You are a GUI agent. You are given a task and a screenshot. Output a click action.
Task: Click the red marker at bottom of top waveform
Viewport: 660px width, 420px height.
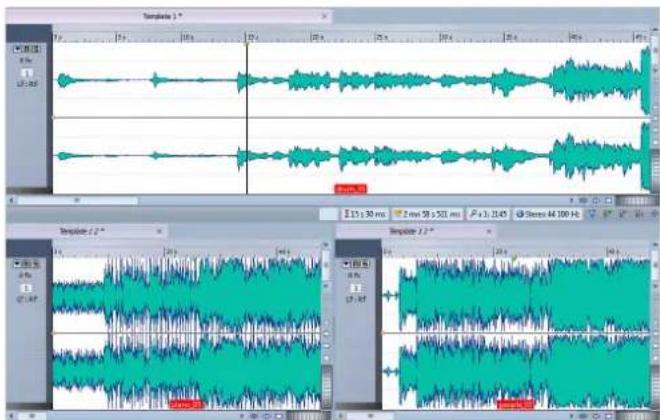(x=351, y=189)
